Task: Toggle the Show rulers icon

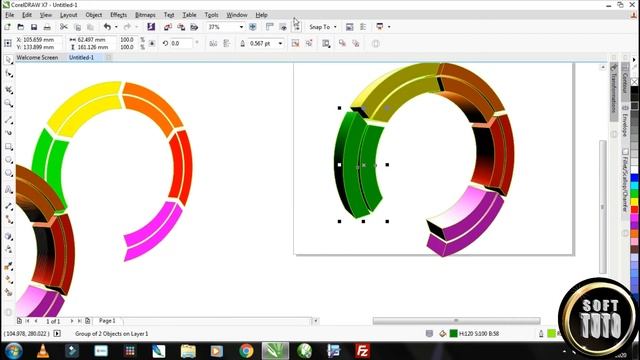Action: pyautogui.click(x=269, y=27)
